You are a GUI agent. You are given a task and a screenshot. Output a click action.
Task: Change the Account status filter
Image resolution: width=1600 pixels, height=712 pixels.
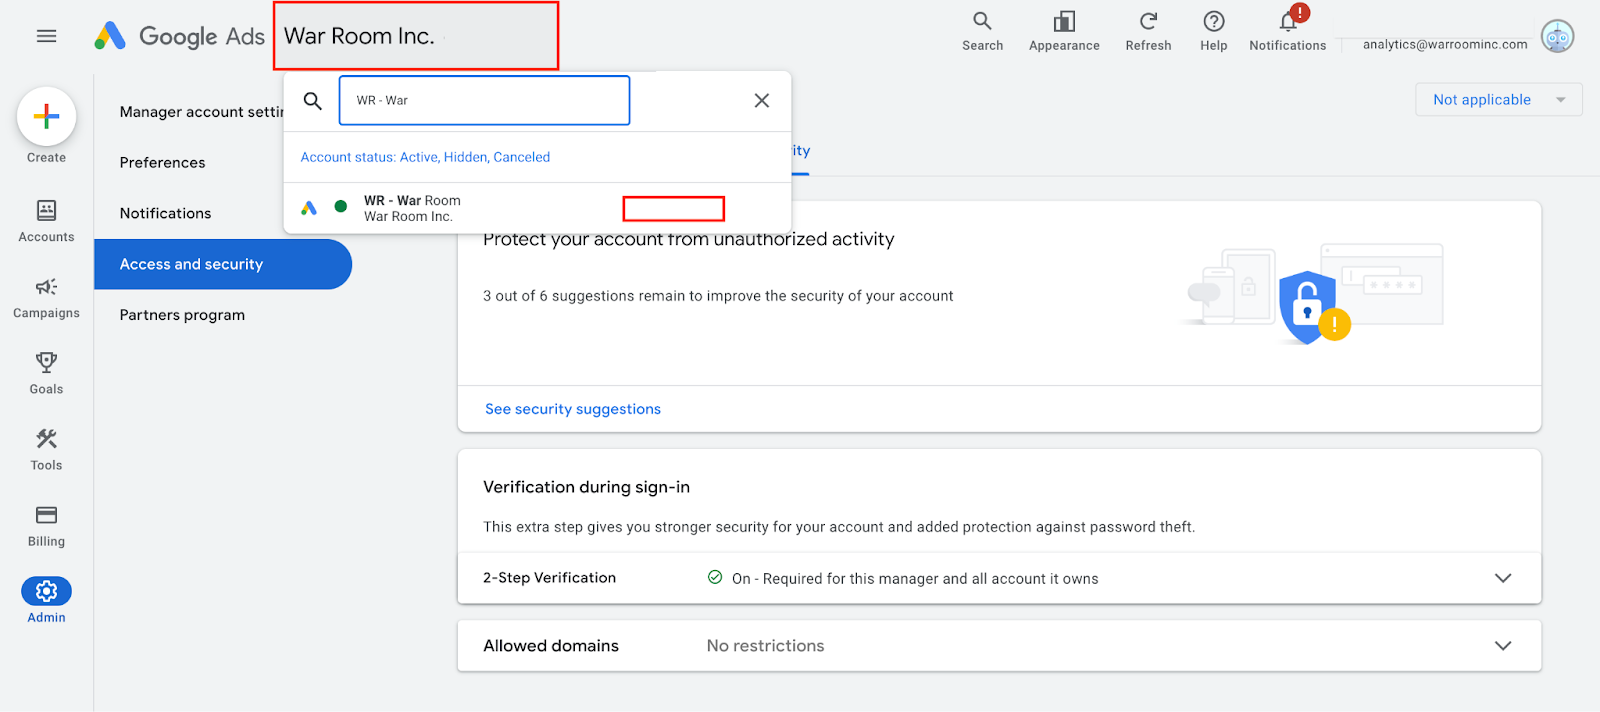click(425, 157)
